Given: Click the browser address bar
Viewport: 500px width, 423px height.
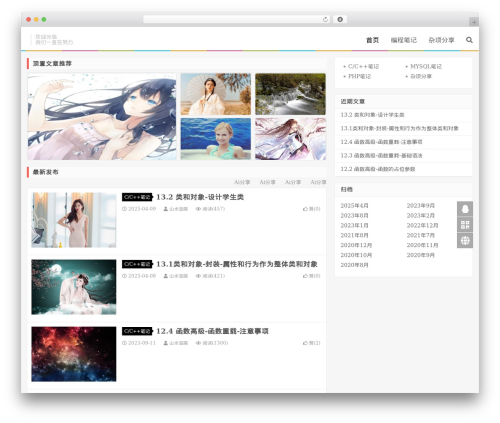Looking at the screenshot, I should 236,19.
